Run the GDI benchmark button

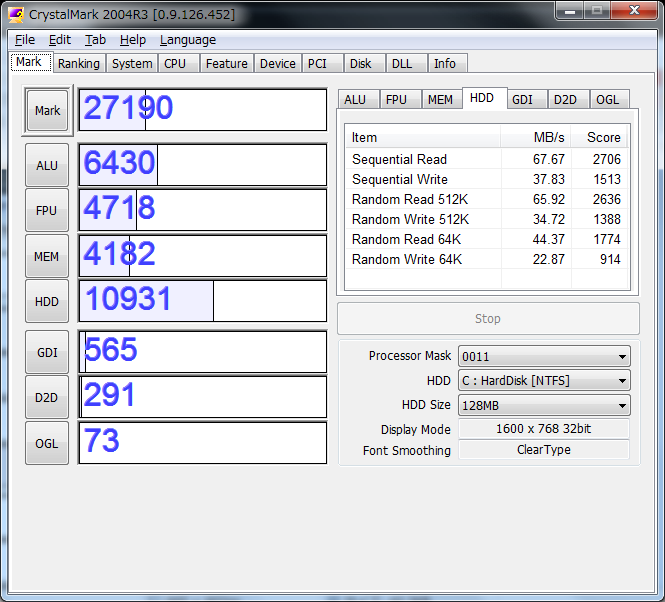tap(47, 352)
